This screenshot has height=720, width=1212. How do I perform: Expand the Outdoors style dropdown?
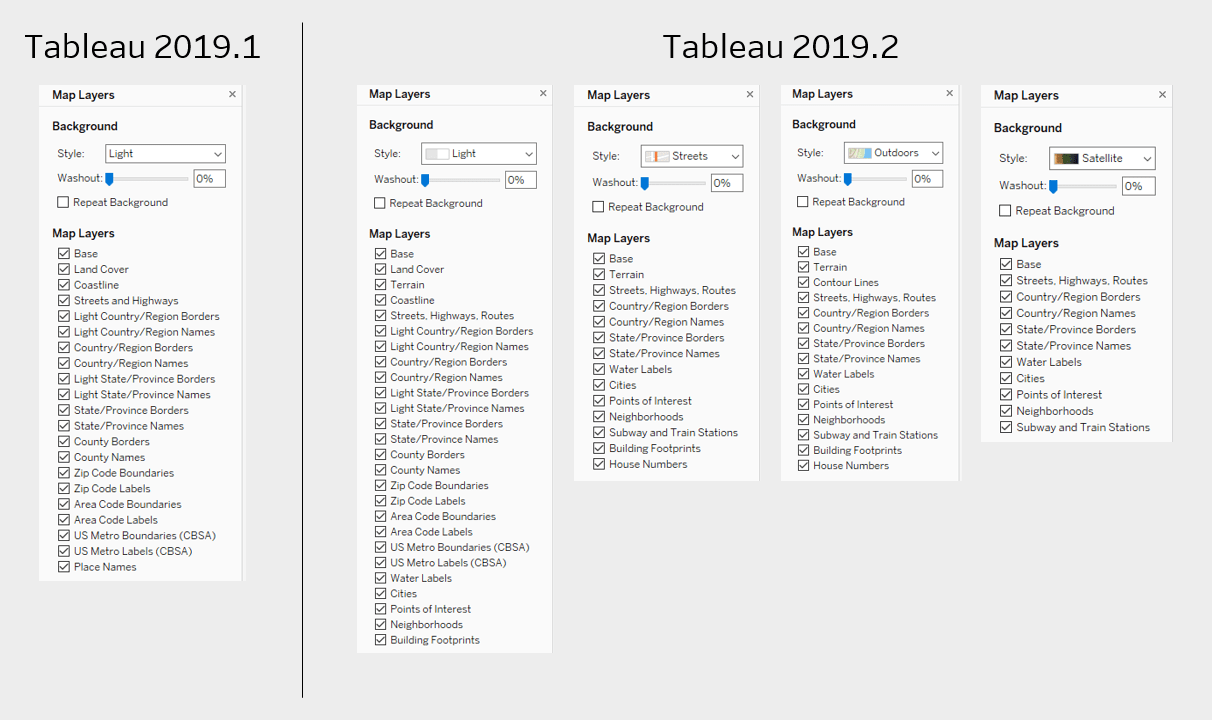coord(936,152)
